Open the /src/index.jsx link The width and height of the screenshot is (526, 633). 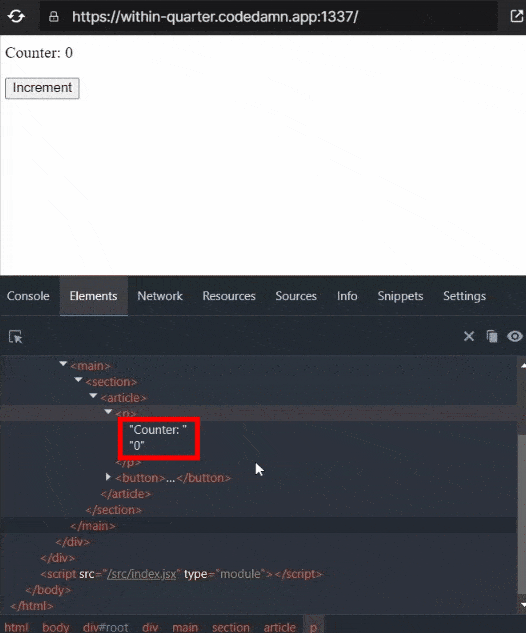(142, 574)
